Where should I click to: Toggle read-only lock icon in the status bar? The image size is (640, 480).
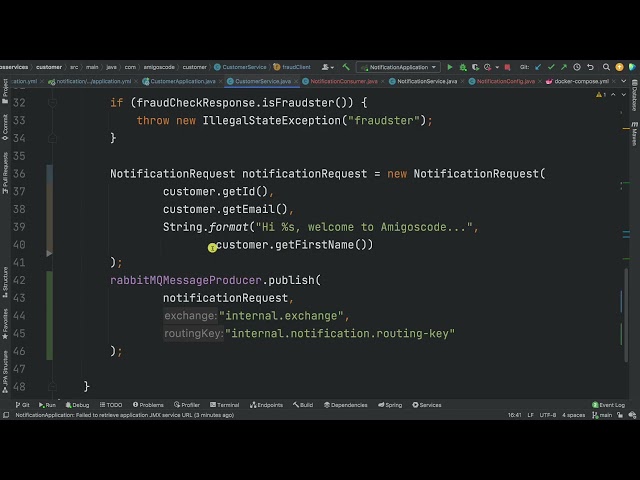620,415
